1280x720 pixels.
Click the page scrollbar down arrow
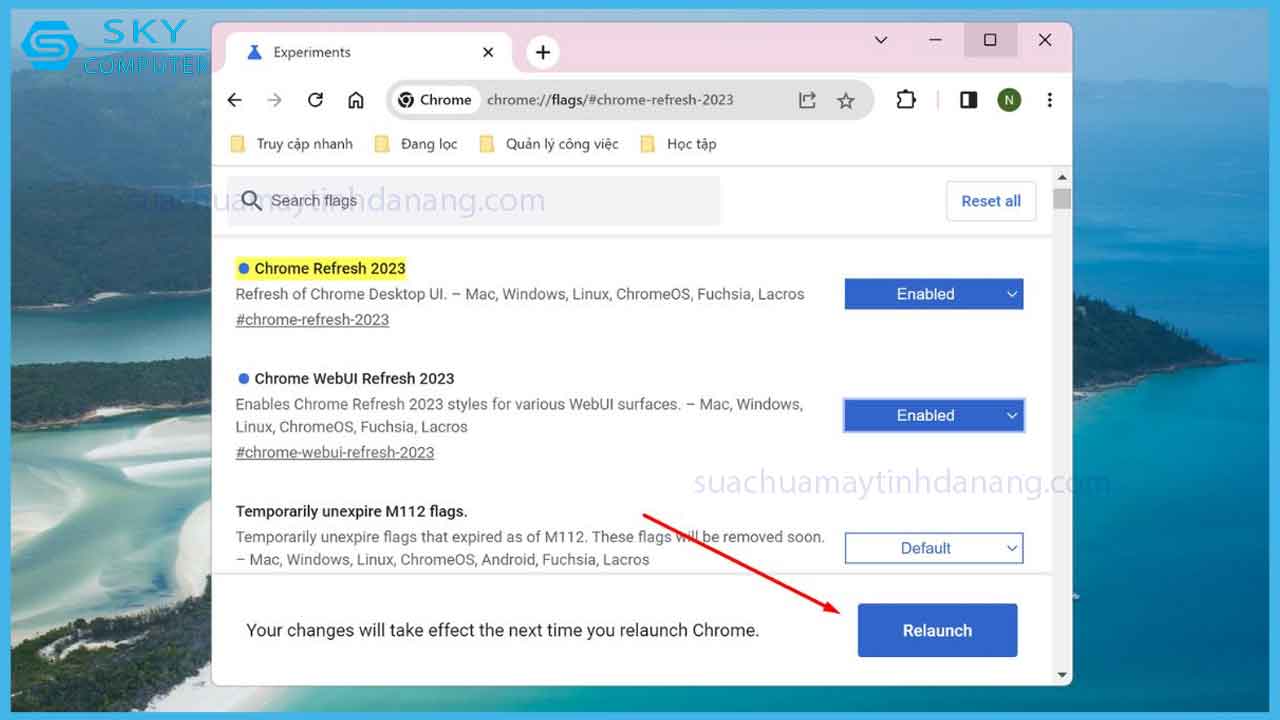(x=1062, y=675)
